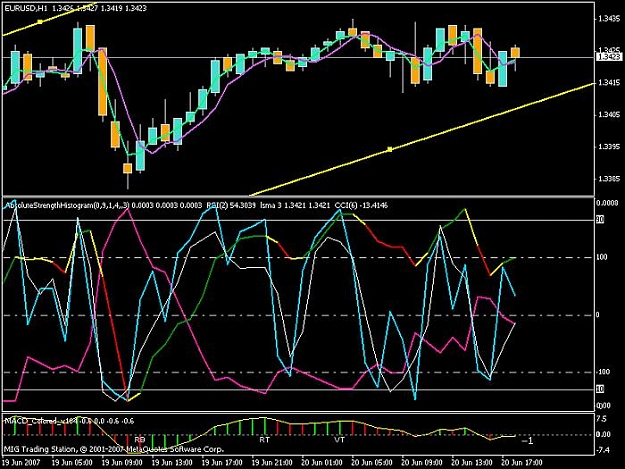Click the 19 Jun 13:00 time label

[x=172, y=463]
